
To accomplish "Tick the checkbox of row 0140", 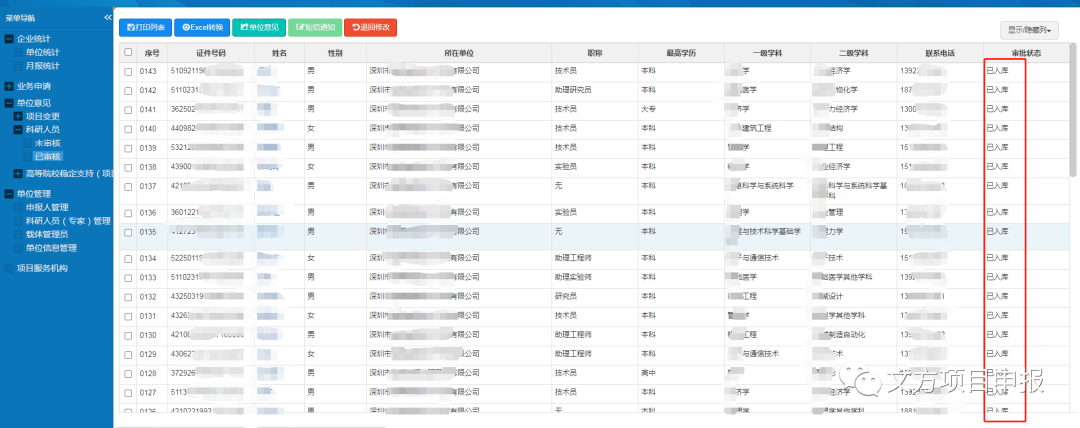I will point(128,129).
